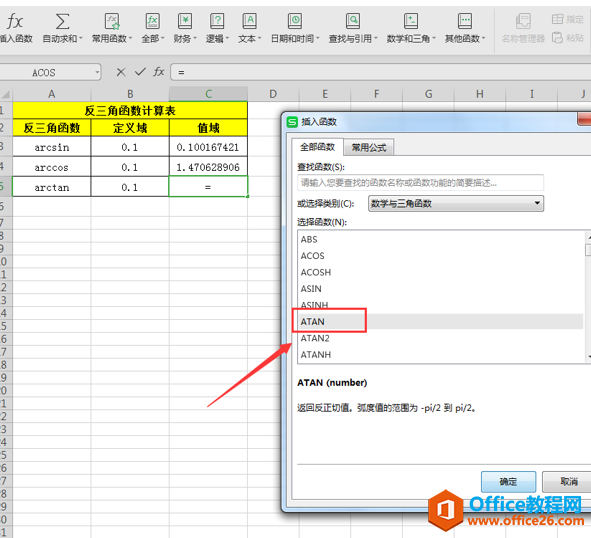
Task: Click the cell containing arccos
Action: (x=52, y=167)
